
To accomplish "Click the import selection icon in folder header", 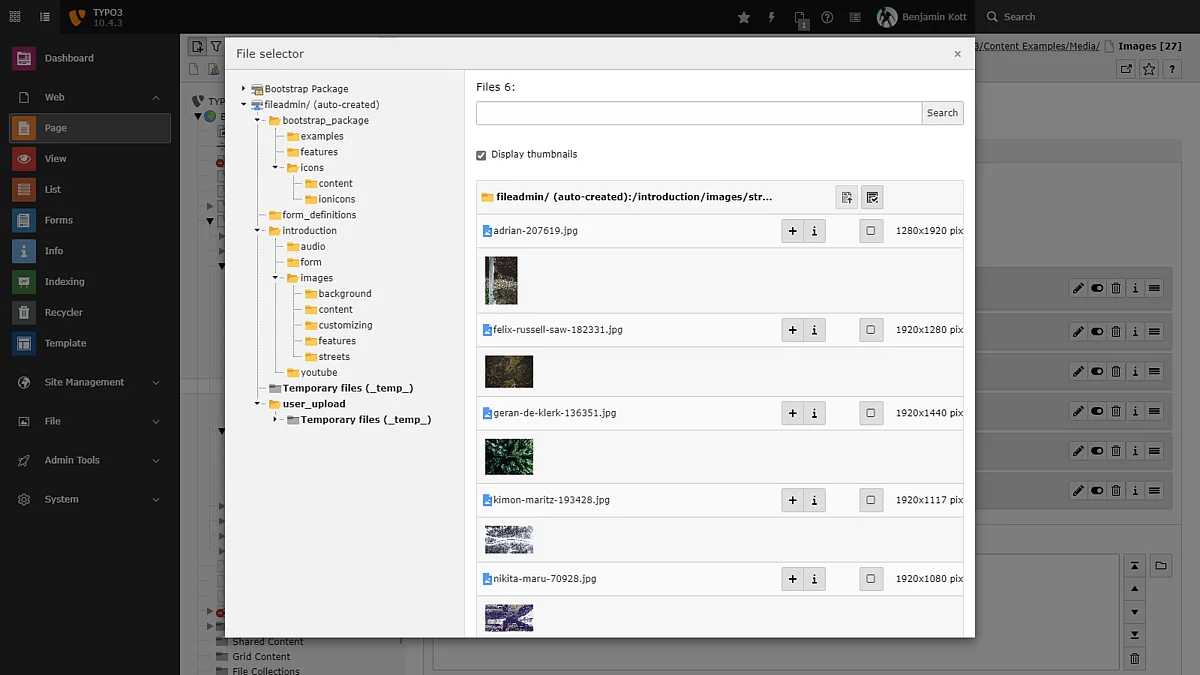I will [846, 198].
